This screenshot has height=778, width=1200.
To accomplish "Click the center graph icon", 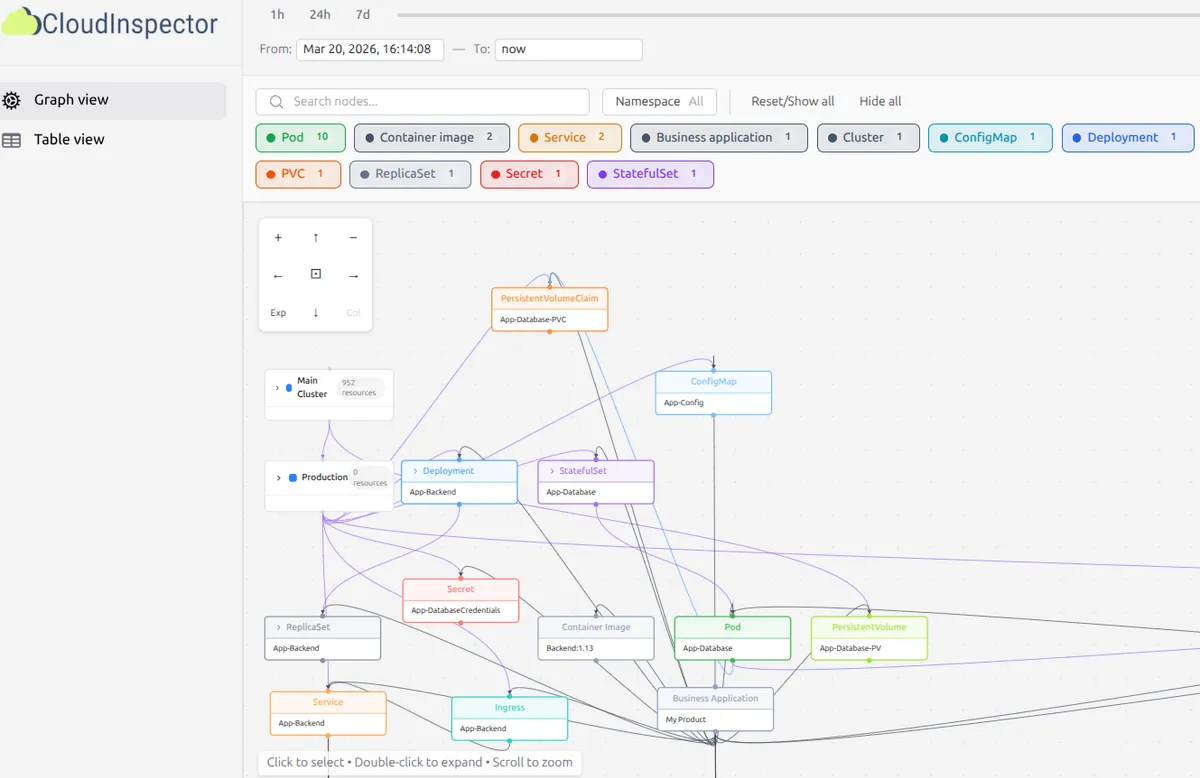I will 315,273.
